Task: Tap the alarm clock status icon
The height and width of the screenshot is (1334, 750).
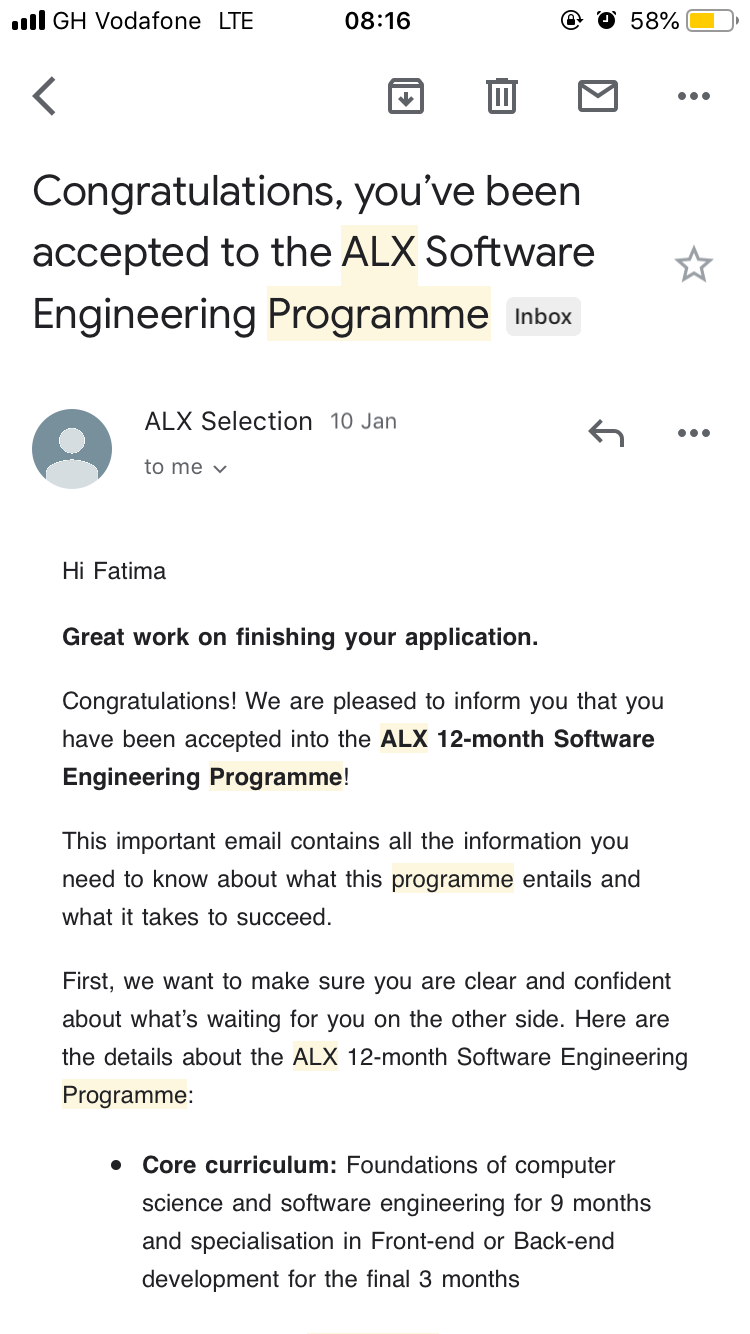Action: tap(606, 20)
